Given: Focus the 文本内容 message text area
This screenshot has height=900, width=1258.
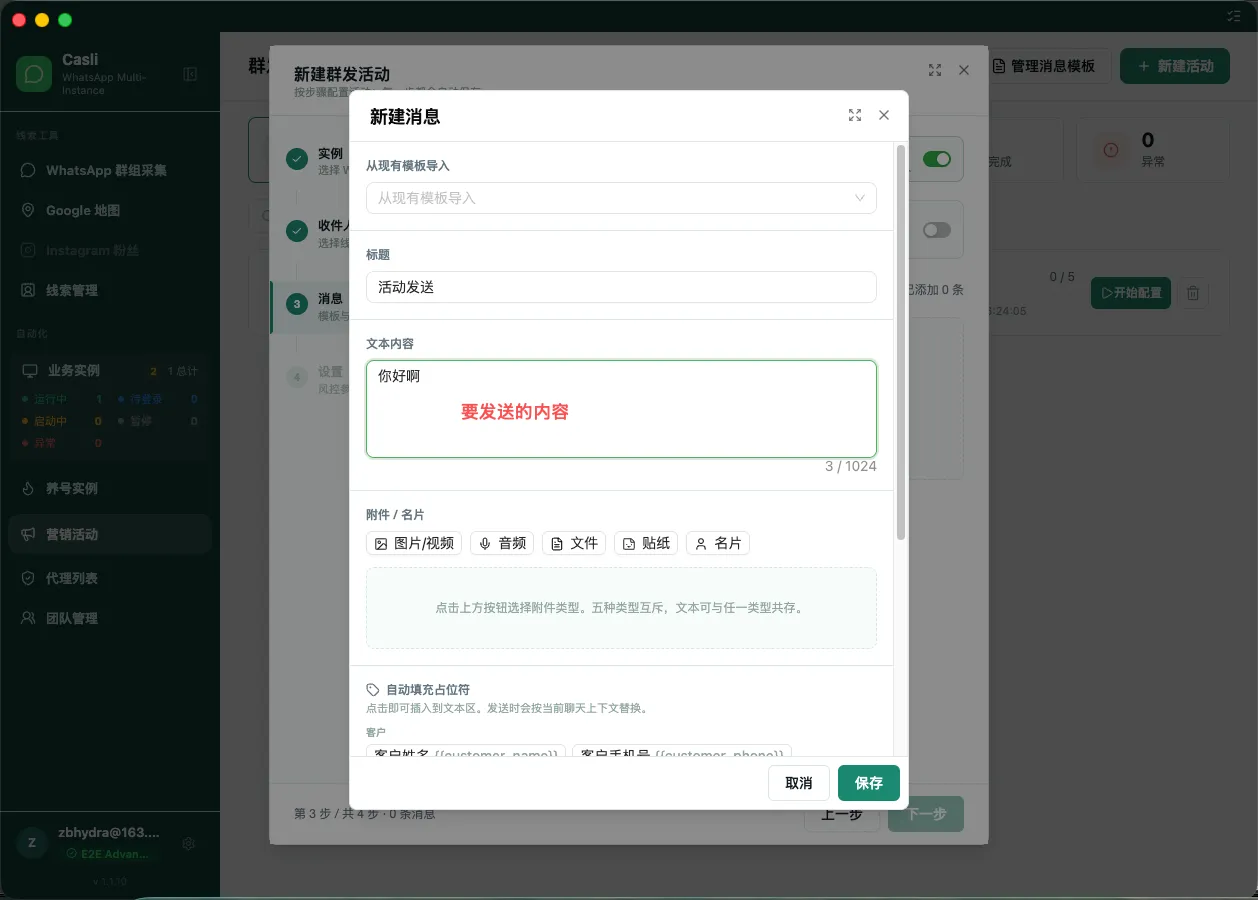Looking at the screenshot, I should tap(621, 409).
